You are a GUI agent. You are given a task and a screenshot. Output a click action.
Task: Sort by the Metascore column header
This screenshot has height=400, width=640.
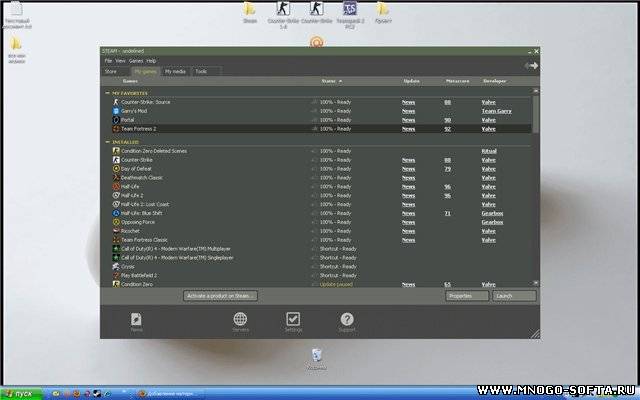(x=457, y=81)
